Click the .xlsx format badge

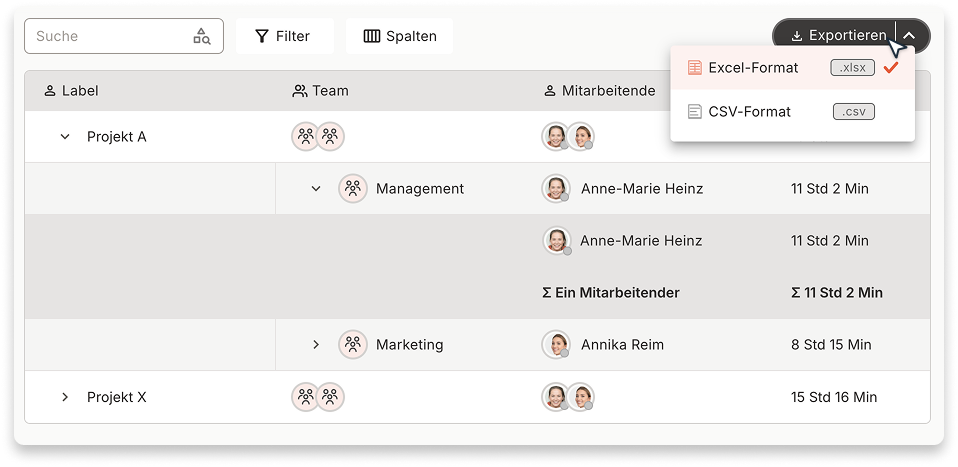click(x=852, y=68)
